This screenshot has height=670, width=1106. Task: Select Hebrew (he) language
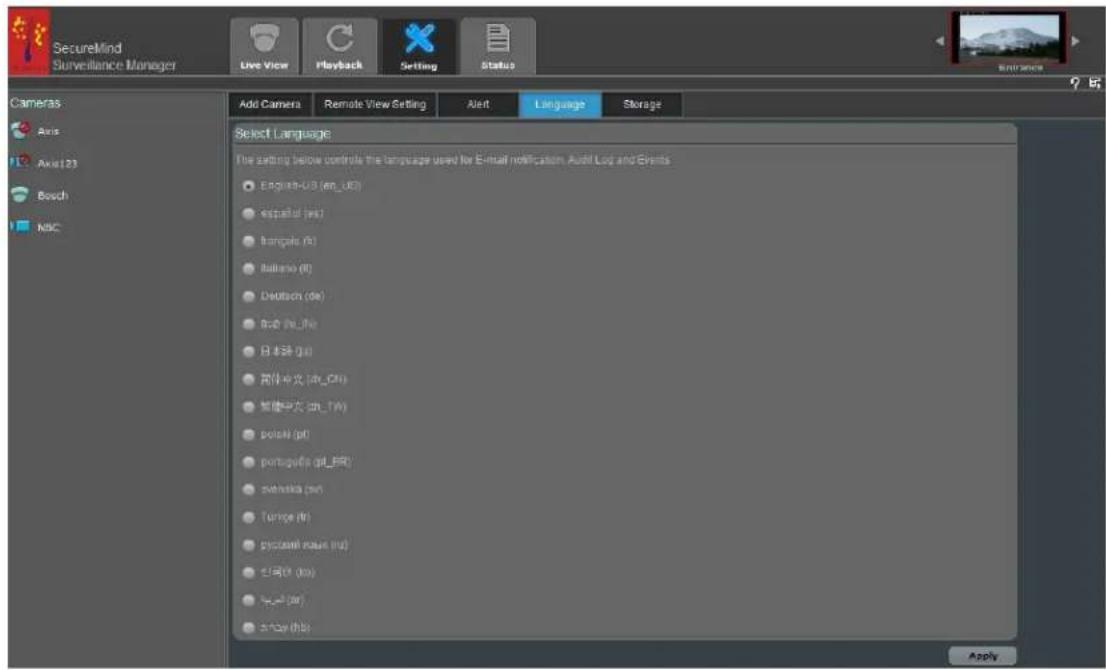248,628
